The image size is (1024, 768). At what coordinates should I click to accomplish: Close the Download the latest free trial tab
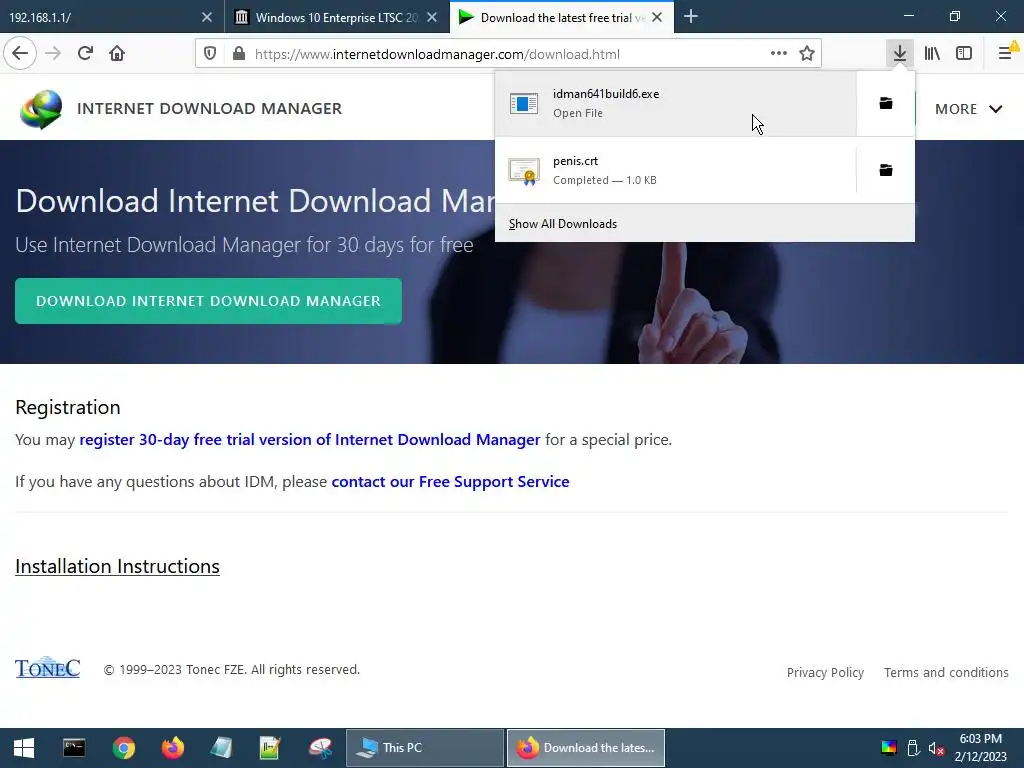[657, 18]
